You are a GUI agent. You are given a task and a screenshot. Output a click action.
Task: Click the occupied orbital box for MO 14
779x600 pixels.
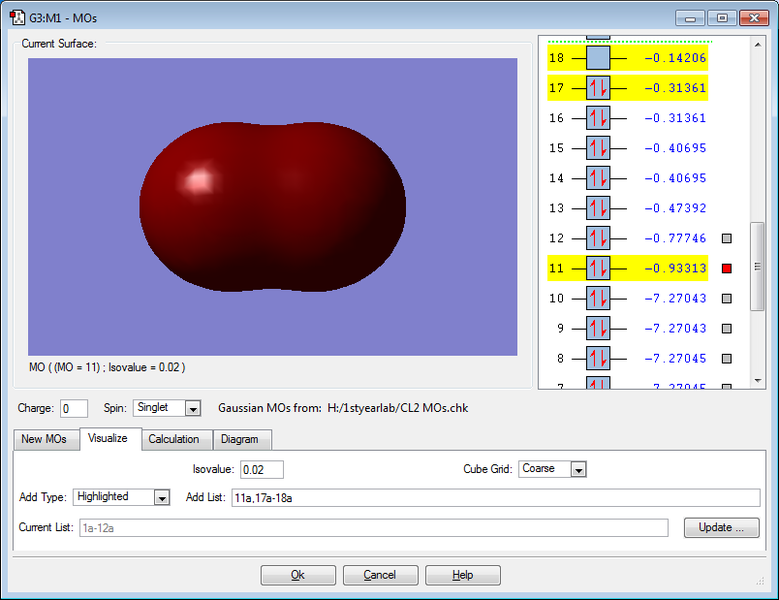pos(597,178)
